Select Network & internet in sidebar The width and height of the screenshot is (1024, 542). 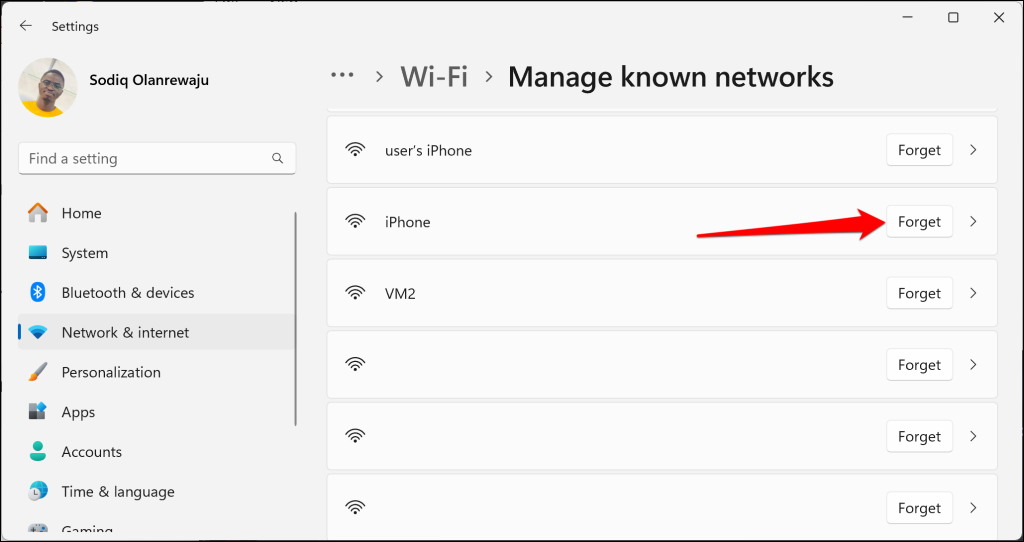point(125,332)
